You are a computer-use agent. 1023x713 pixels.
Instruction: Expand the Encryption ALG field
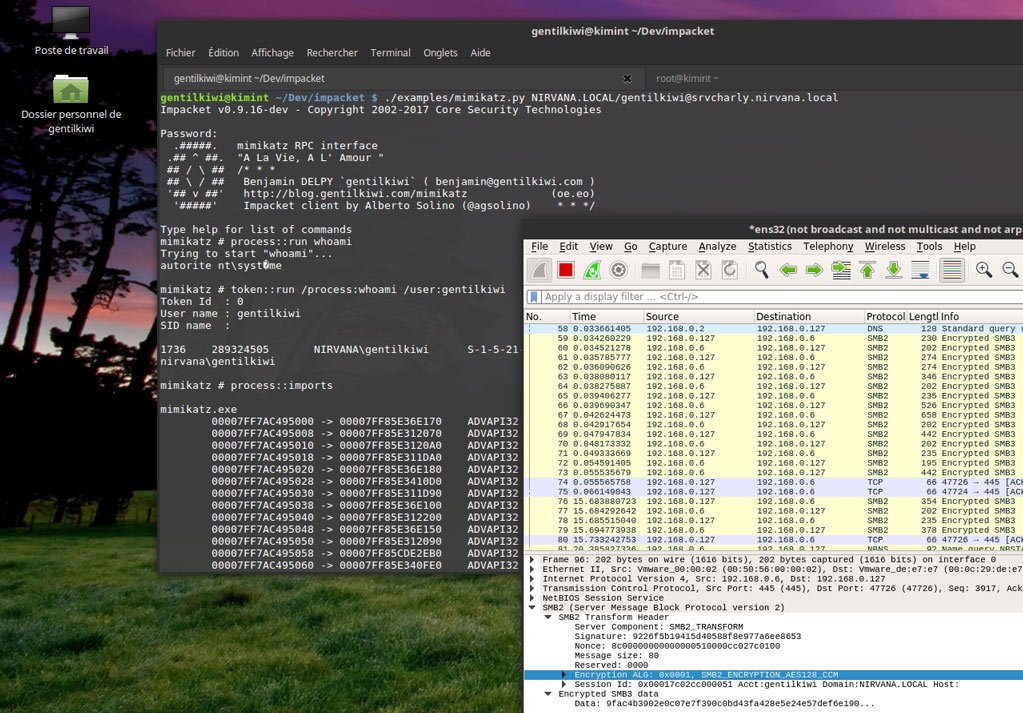pyautogui.click(x=564, y=675)
